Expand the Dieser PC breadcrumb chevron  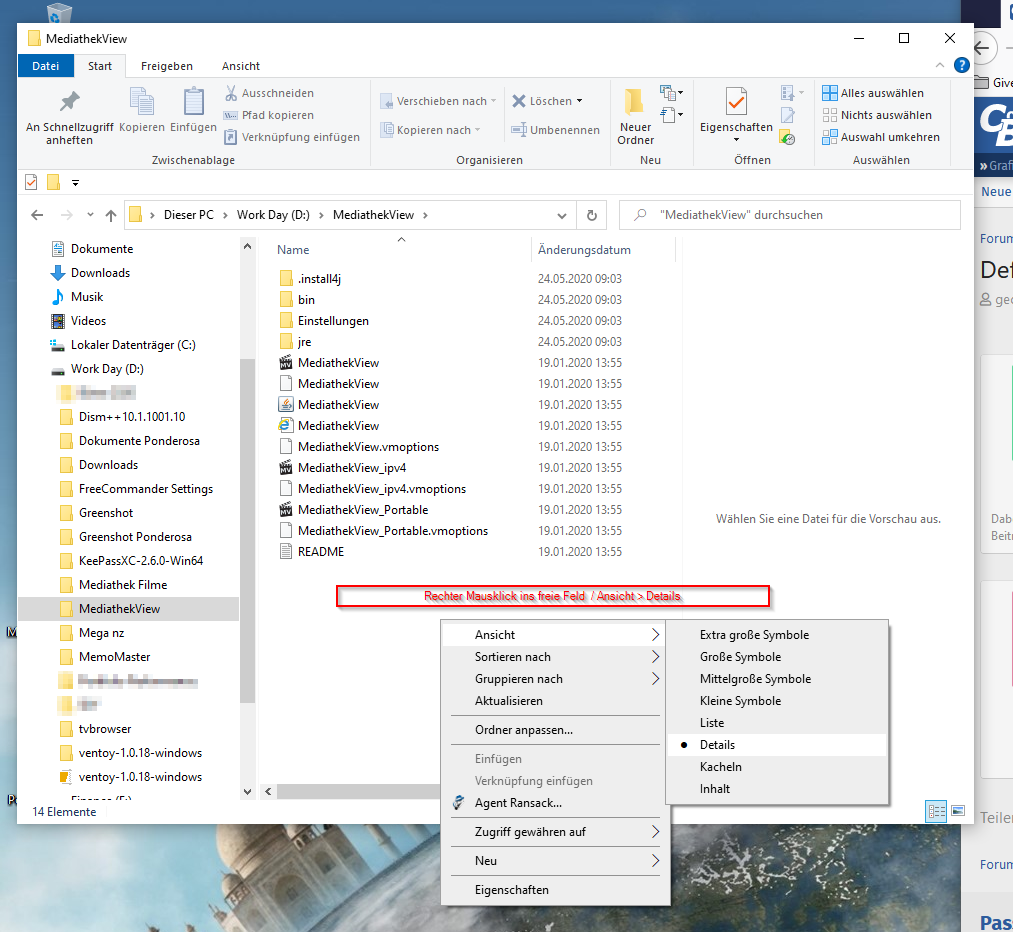pyautogui.click(x=225, y=215)
